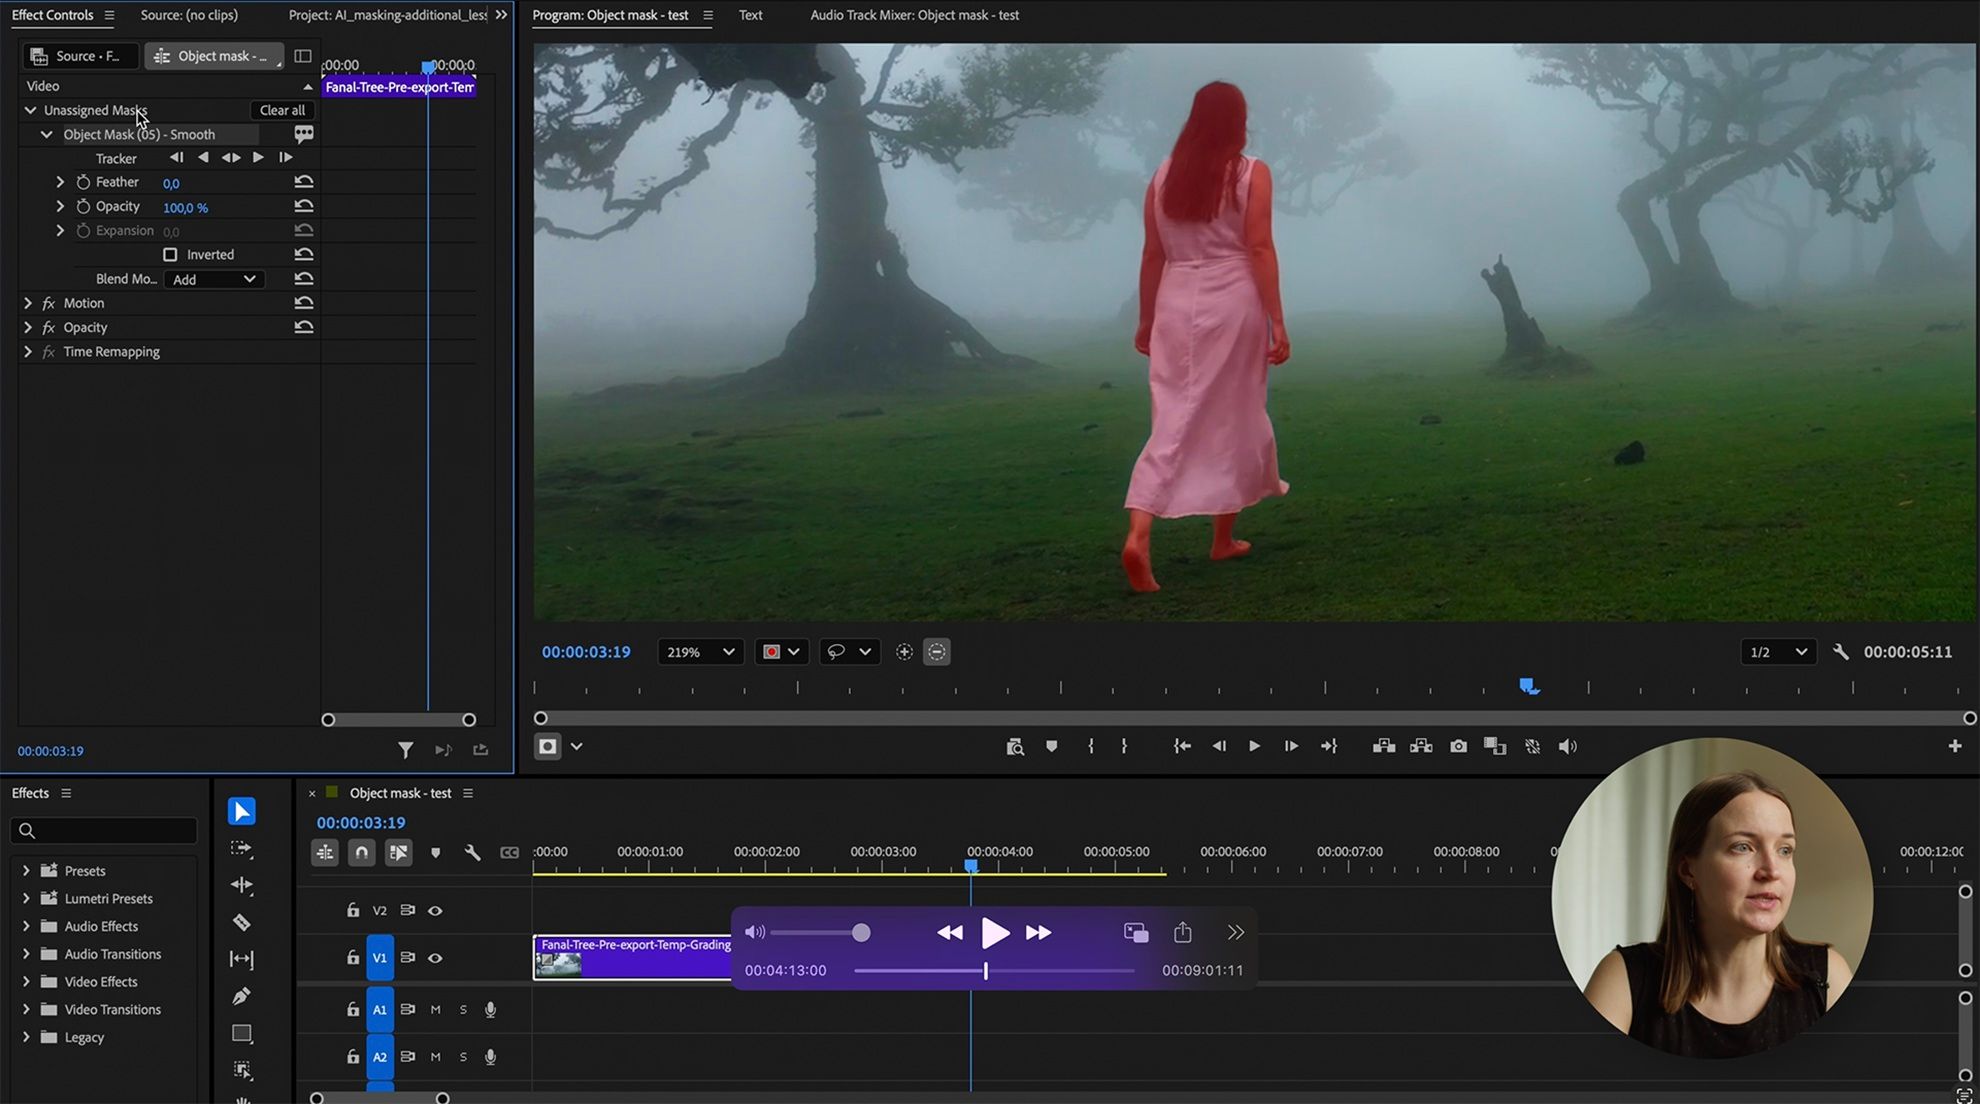1980x1104 pixels.
Task: Enable the Inverted checkbox
Action: (x=170, y=255)
